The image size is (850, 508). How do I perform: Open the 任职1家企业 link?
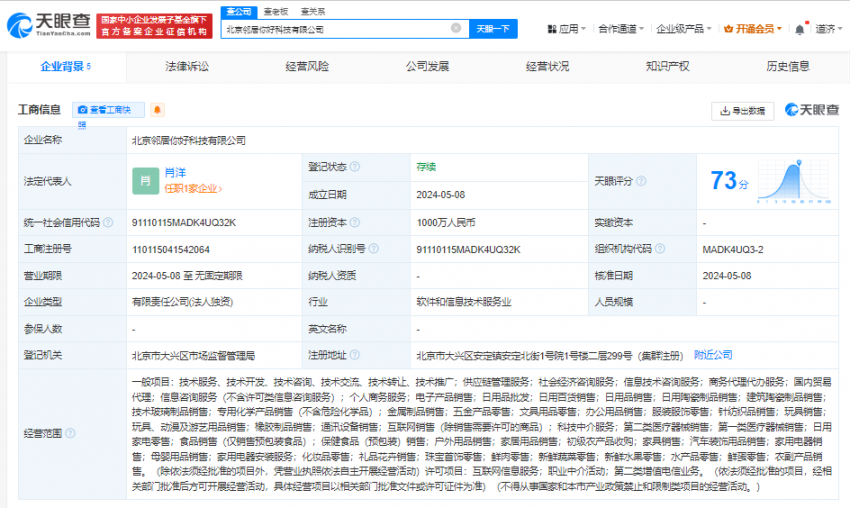point(193,189)
